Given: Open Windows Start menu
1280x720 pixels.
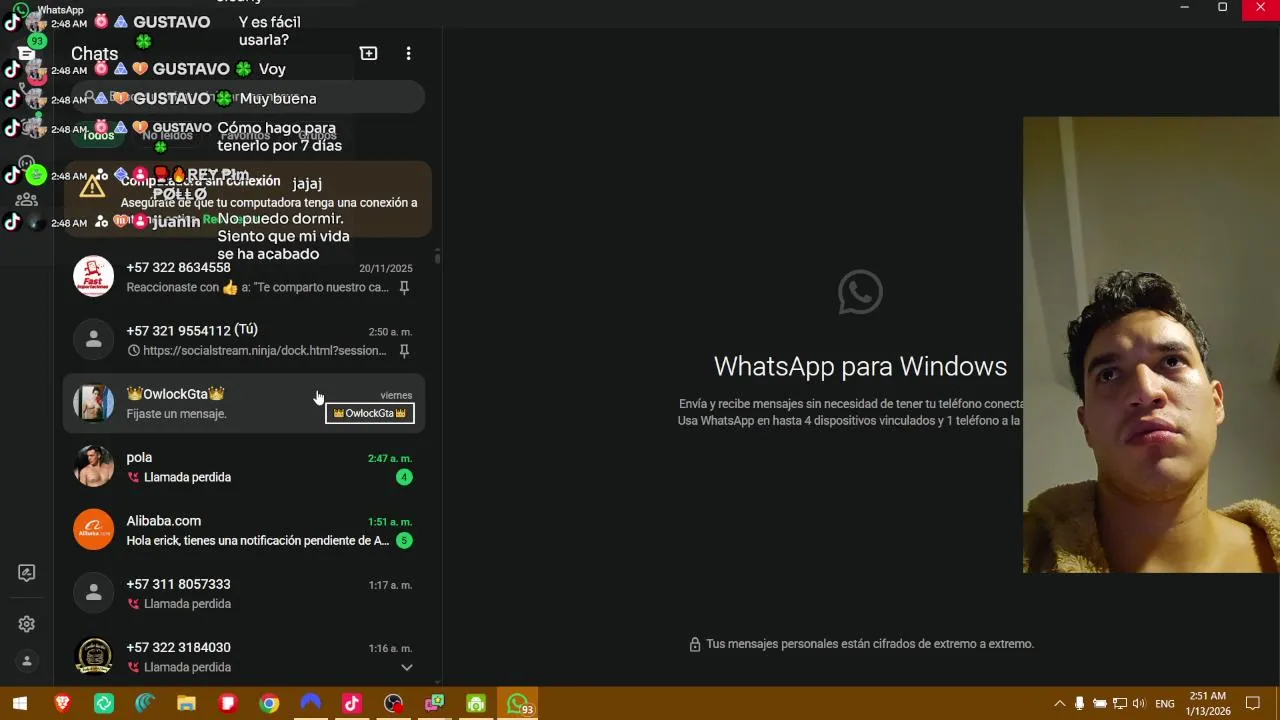Looking at the screenshot, I should tap(19, 704).
